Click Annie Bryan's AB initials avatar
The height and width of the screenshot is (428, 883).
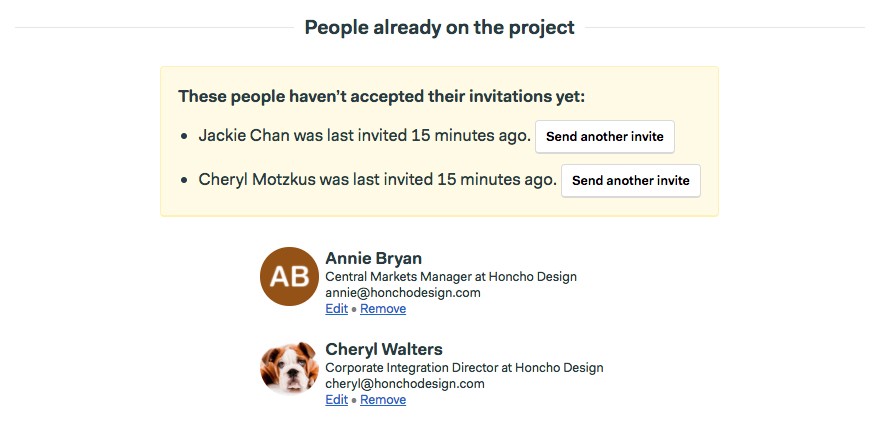[289, 276]
